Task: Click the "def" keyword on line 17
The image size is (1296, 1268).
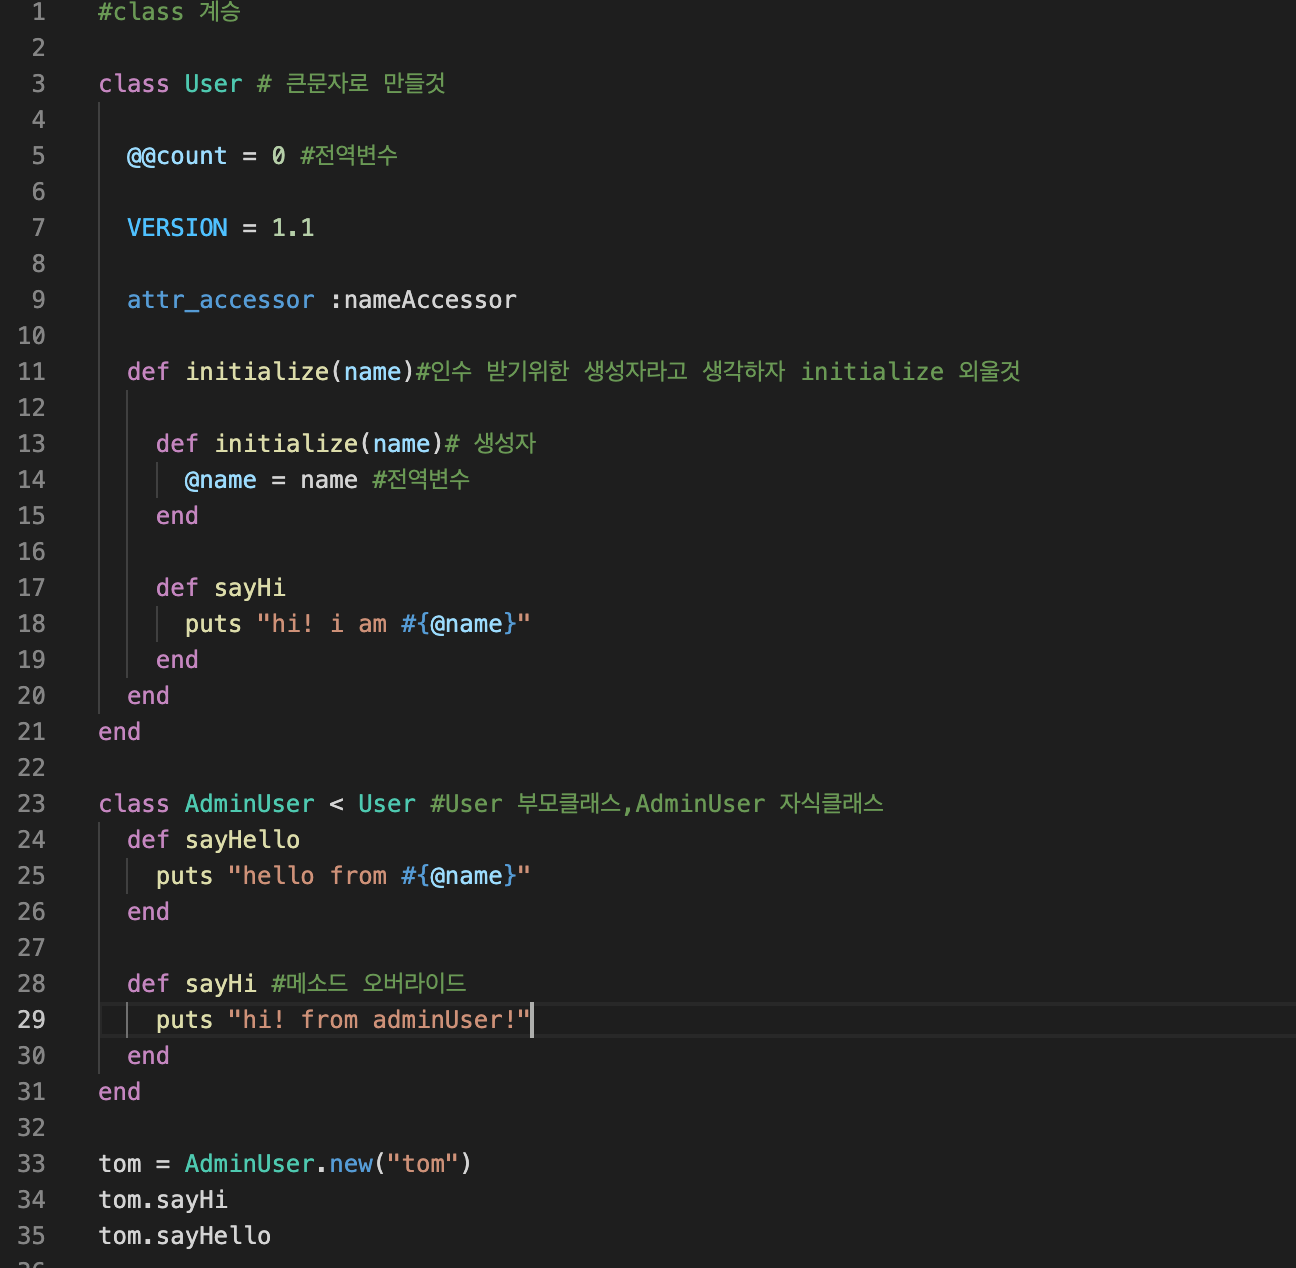Action: [177, 588]
